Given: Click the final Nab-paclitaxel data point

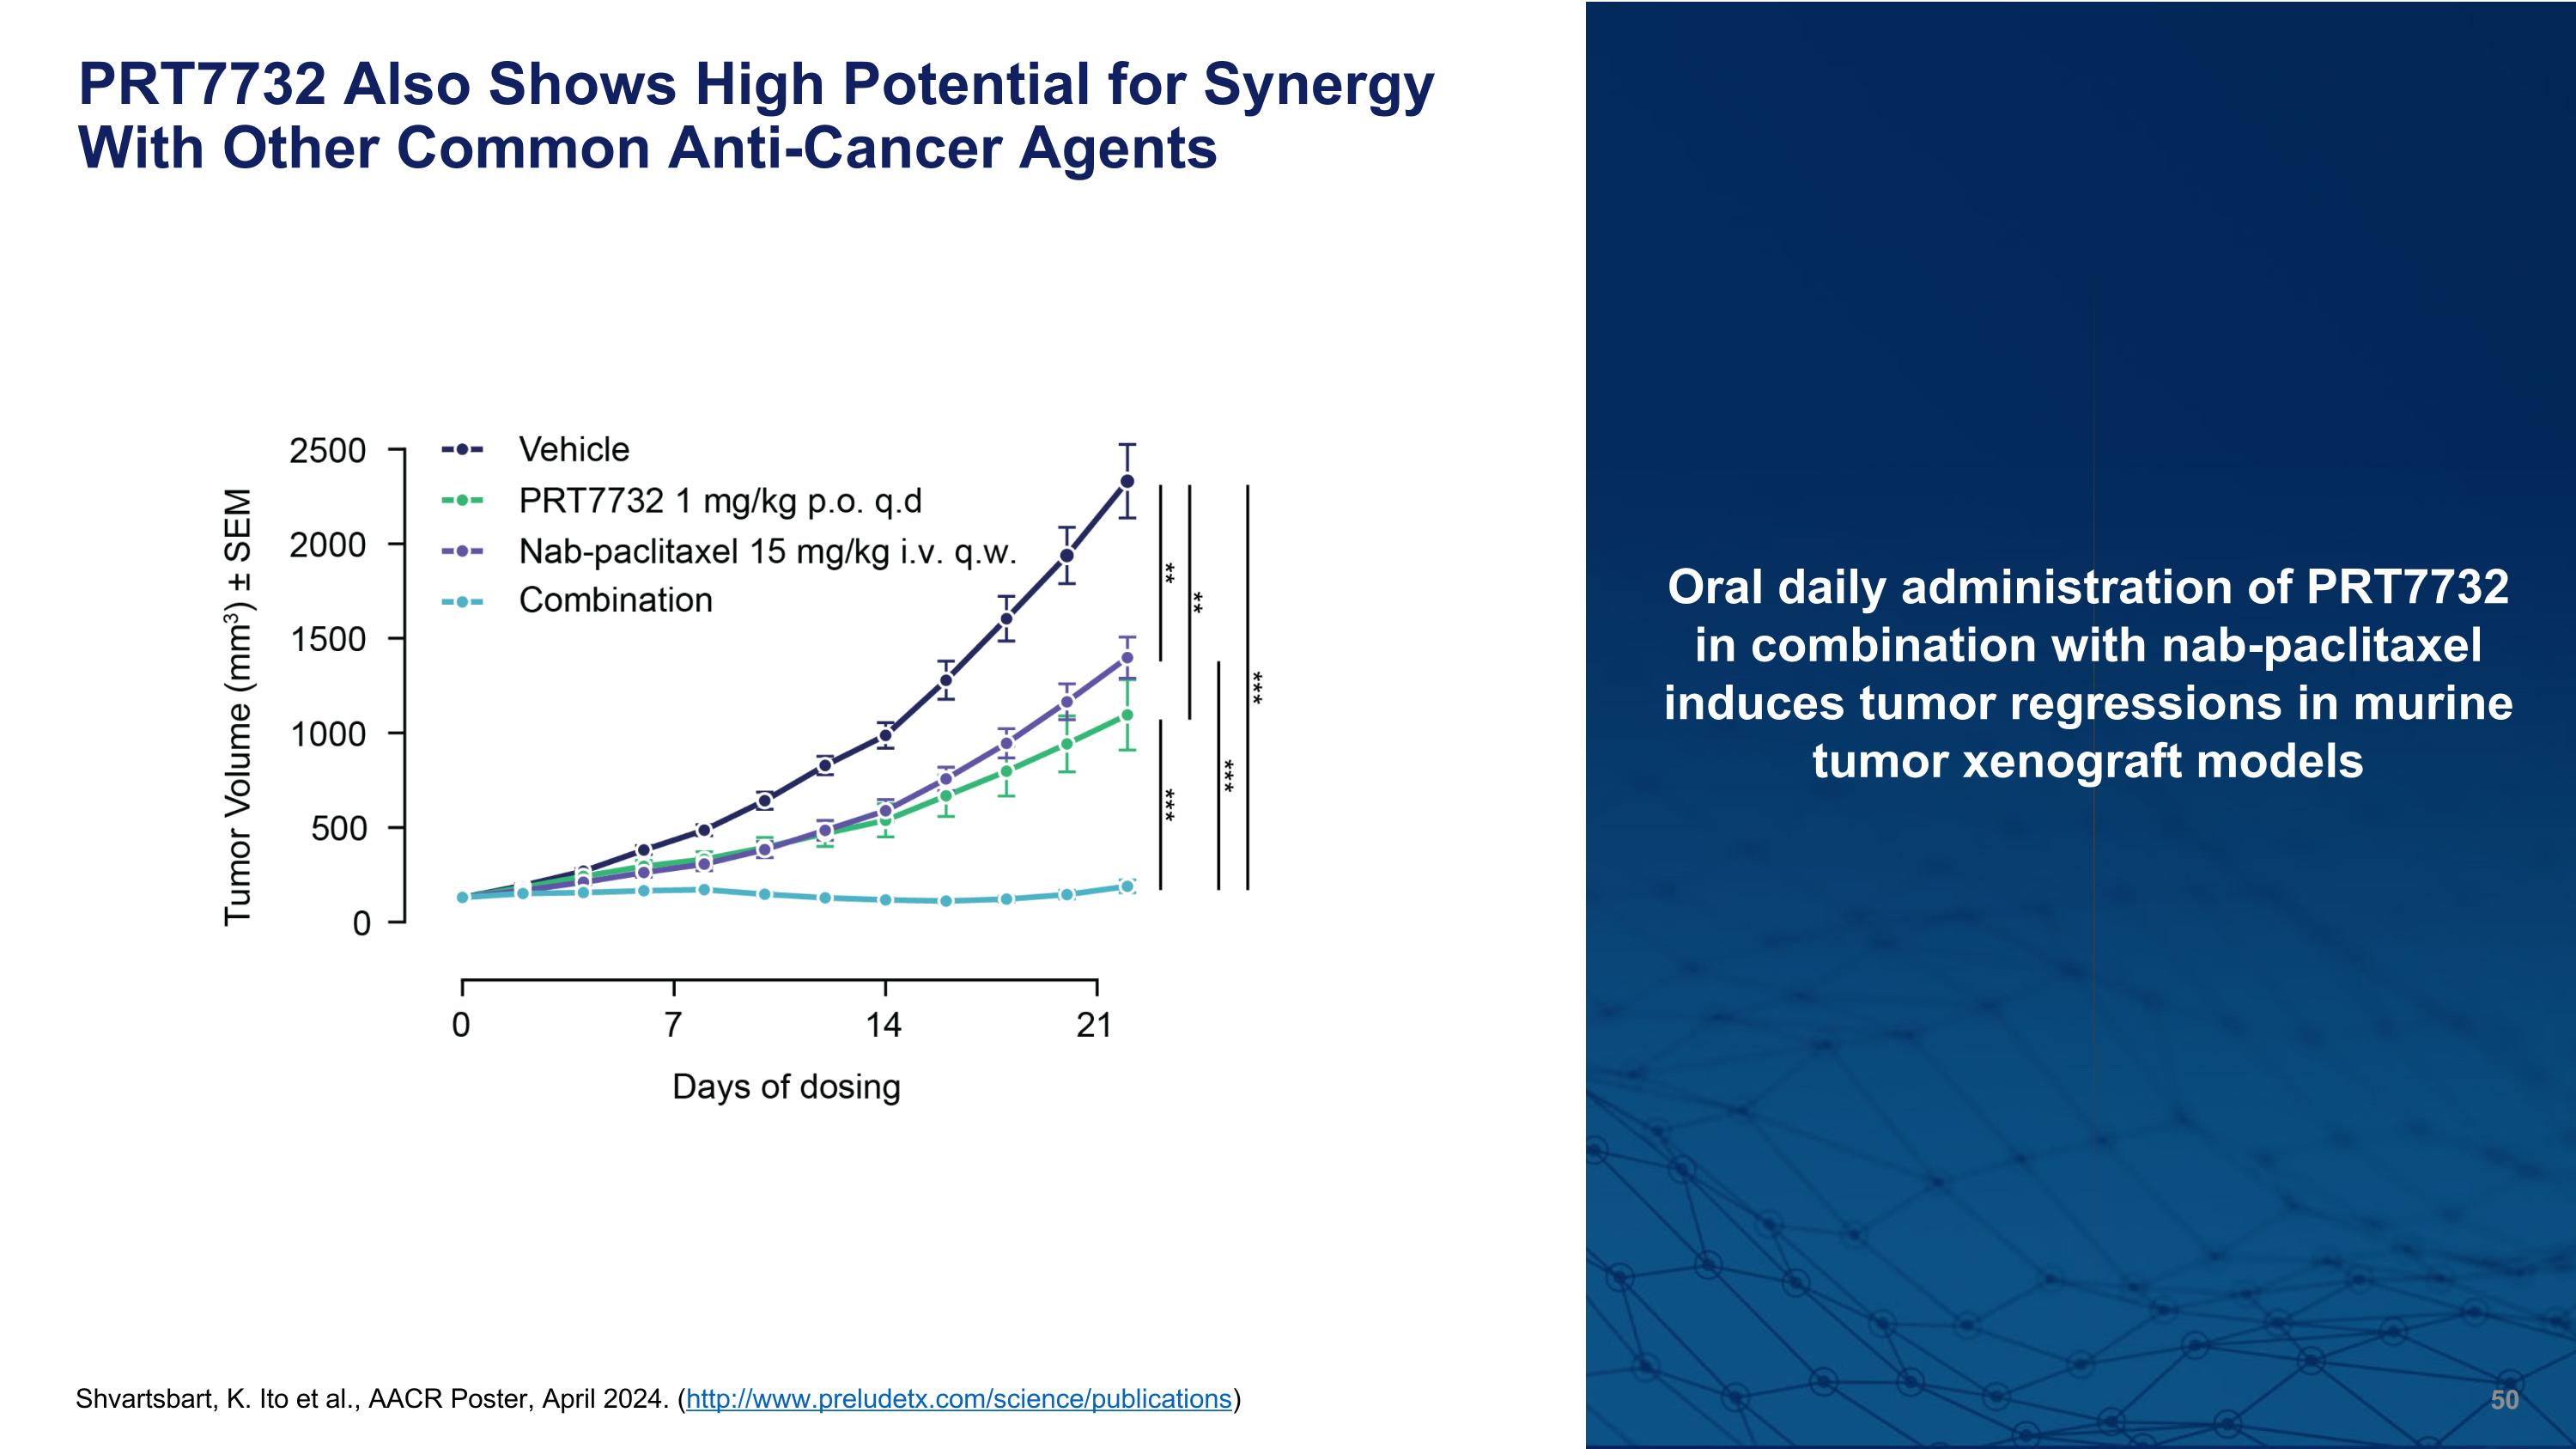Looking at the screenshot, I should 1127,658.
